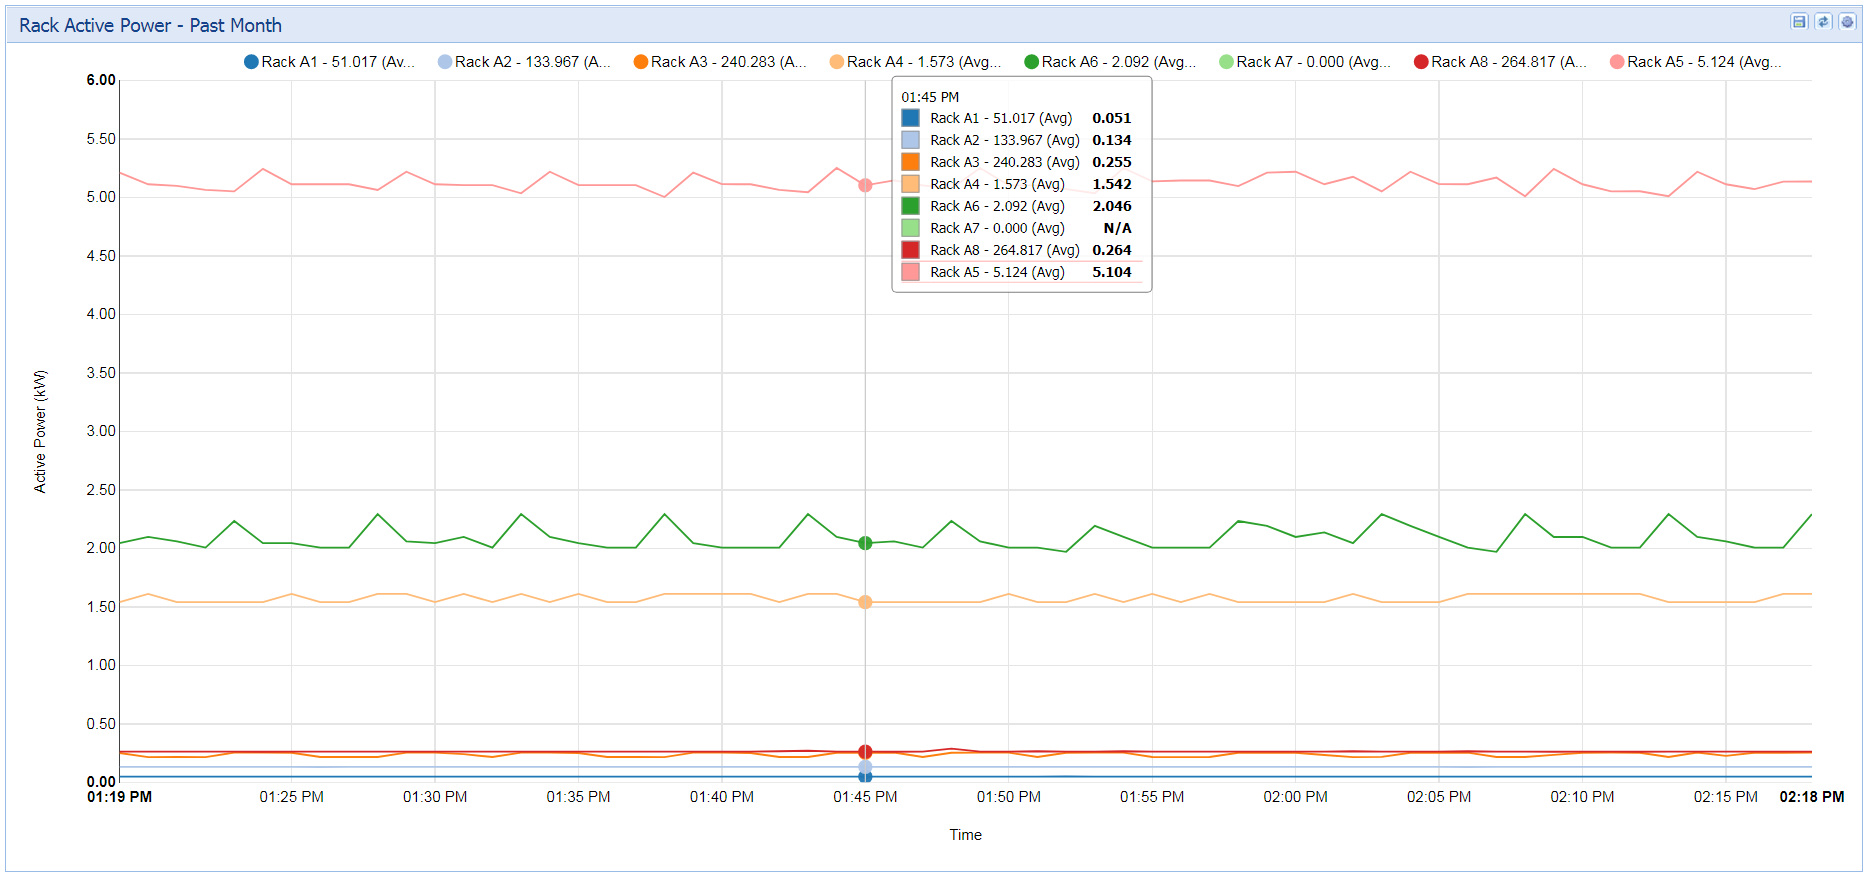Select green Rack A6 marker on chart
This screenshot has width=1874, height=877.
point(865,543)
